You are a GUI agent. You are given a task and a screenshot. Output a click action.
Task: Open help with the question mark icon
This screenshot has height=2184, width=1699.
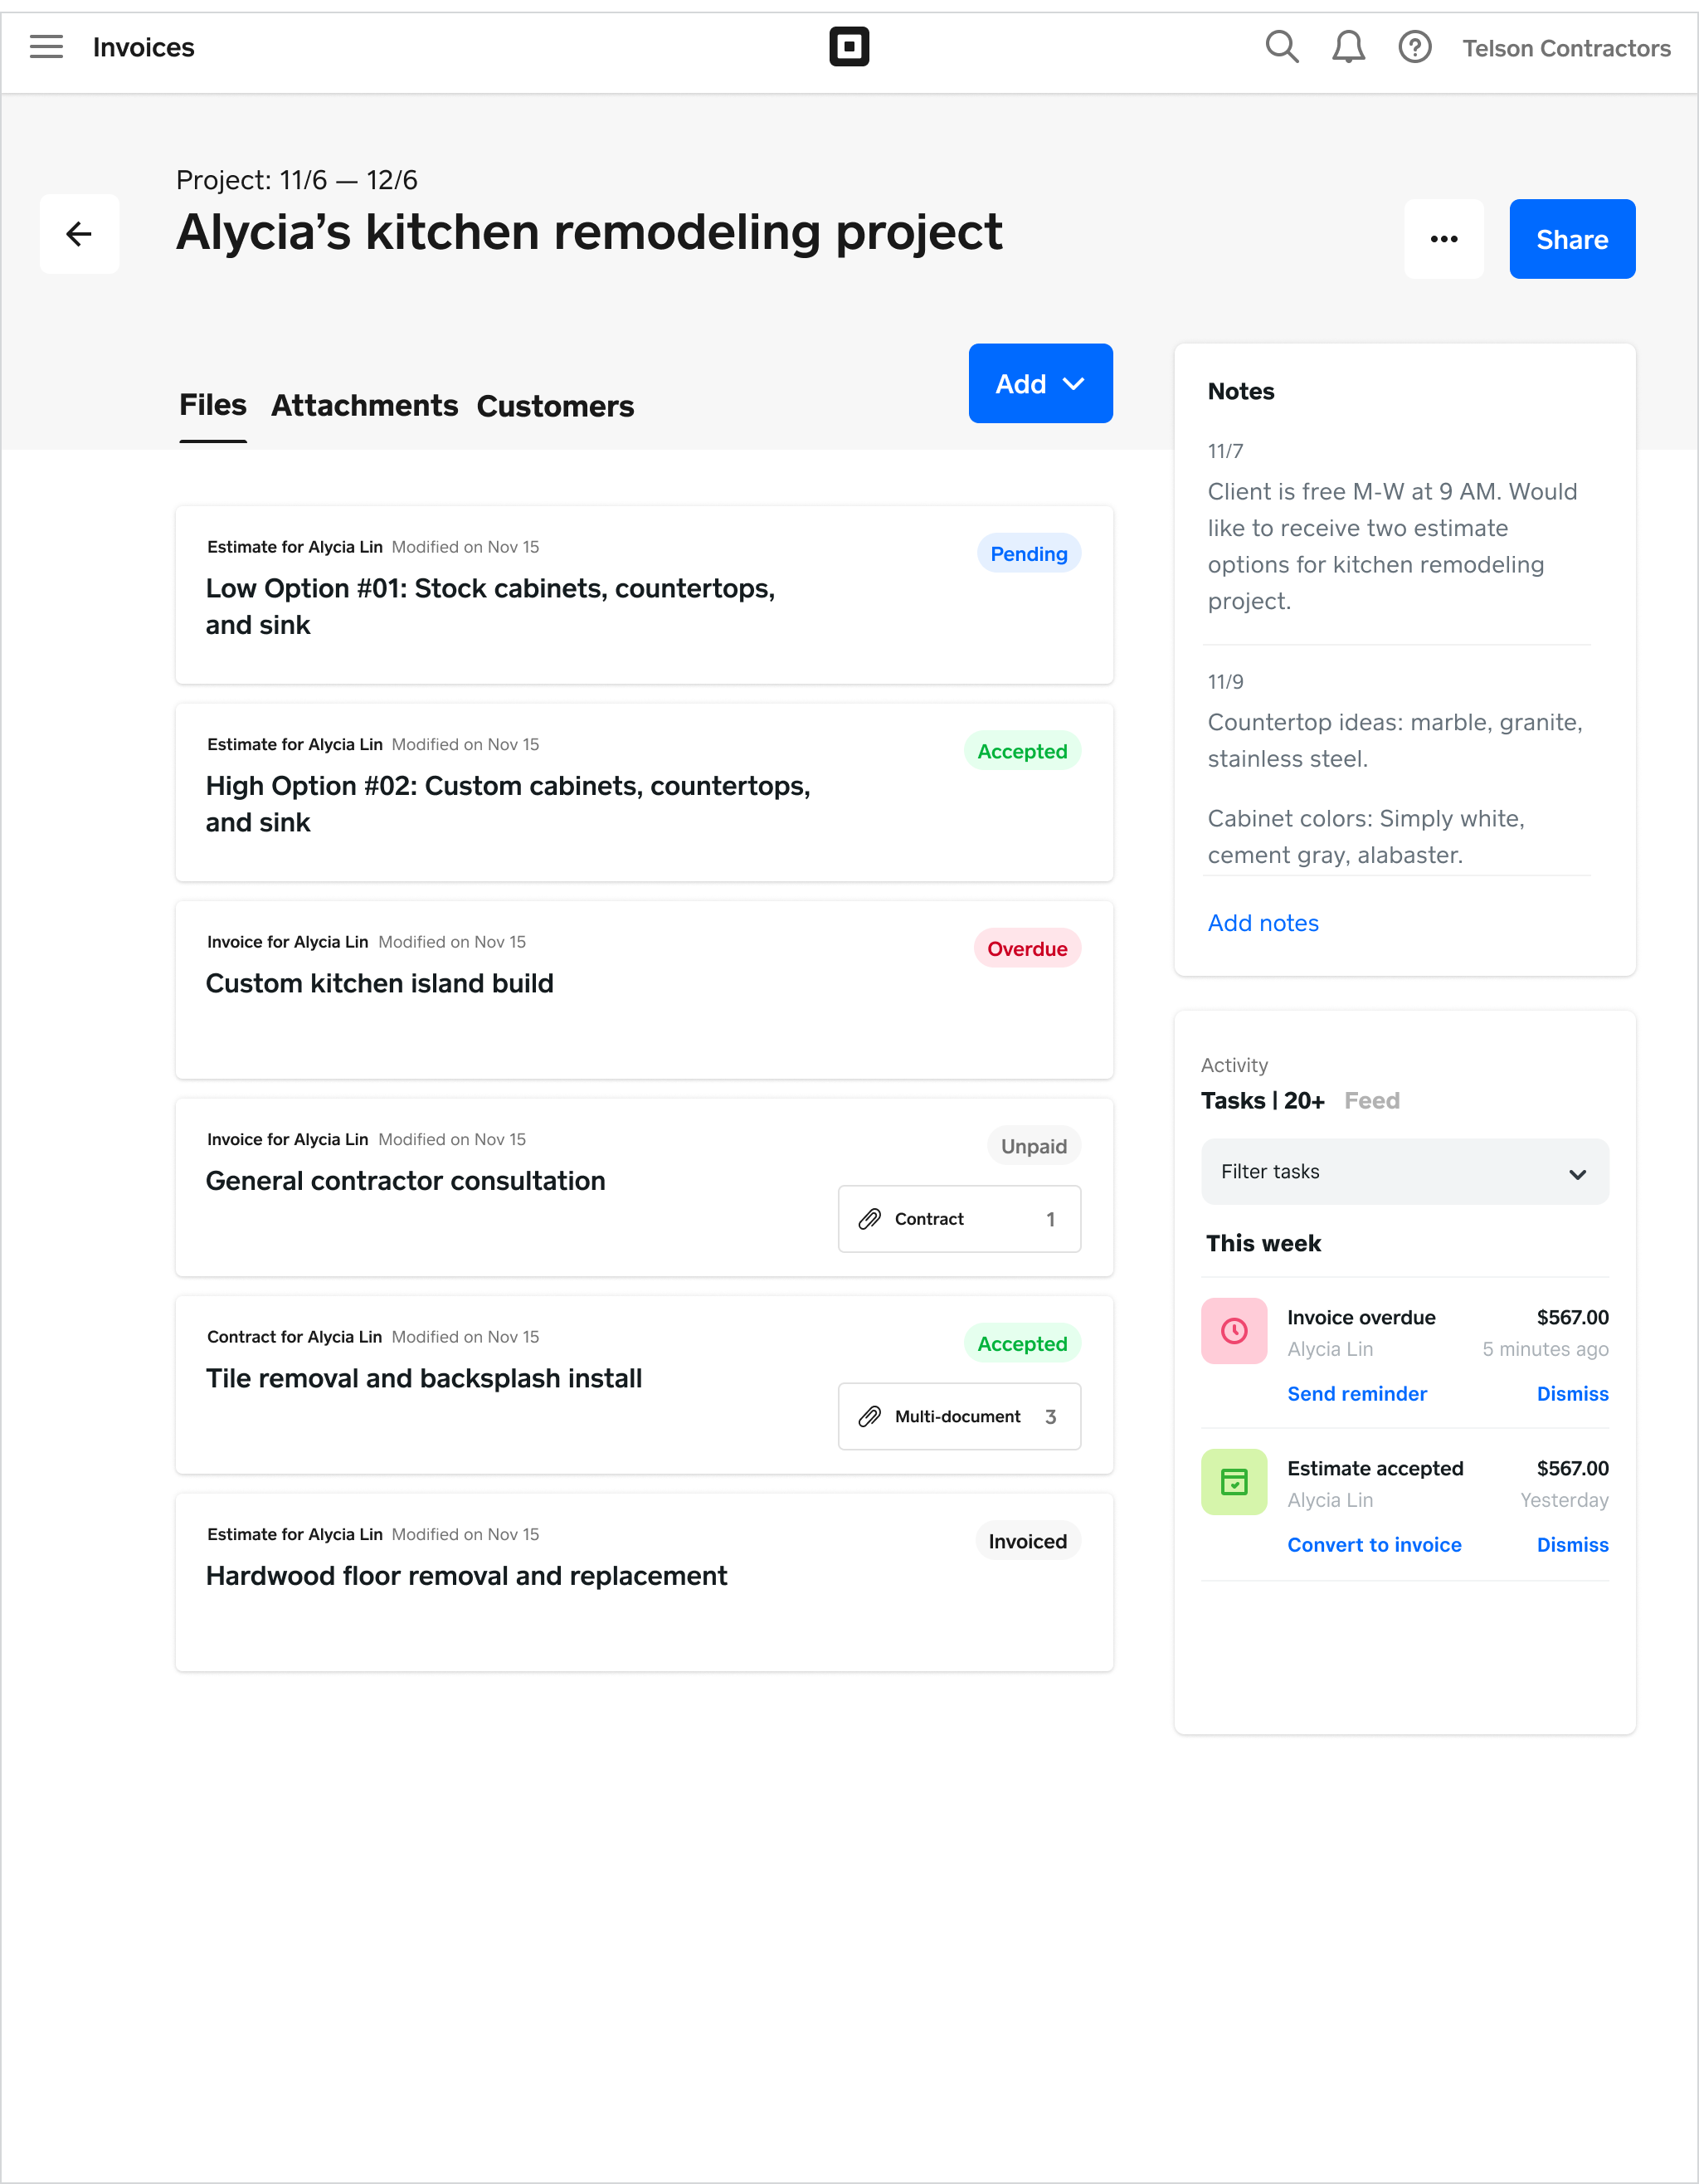[1415, 46]
